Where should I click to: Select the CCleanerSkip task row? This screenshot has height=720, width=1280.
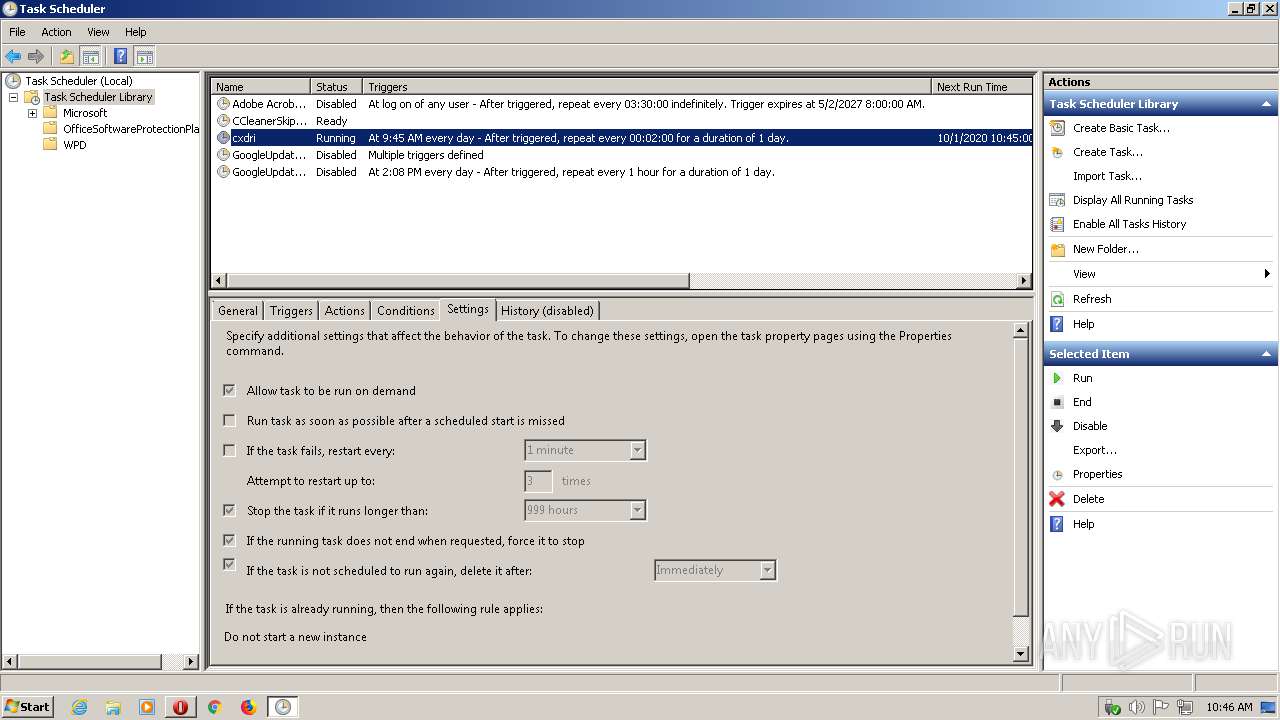621,121
